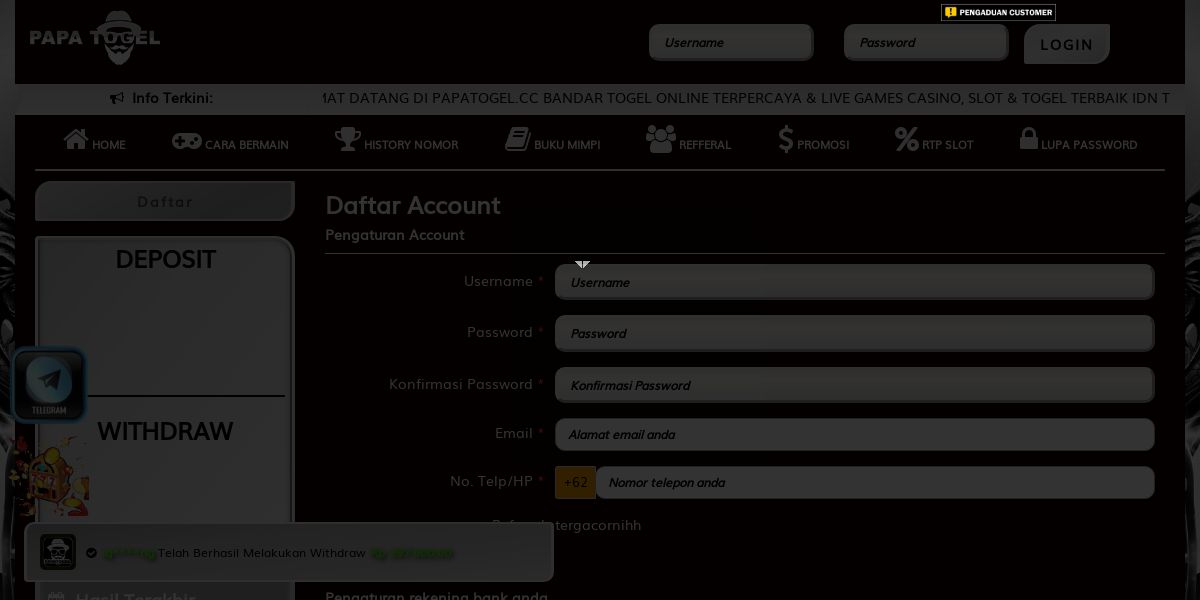The image size is (1200, 600).
Task: Click the Pengaduan Customer badge
Action: tap(998, 12)
